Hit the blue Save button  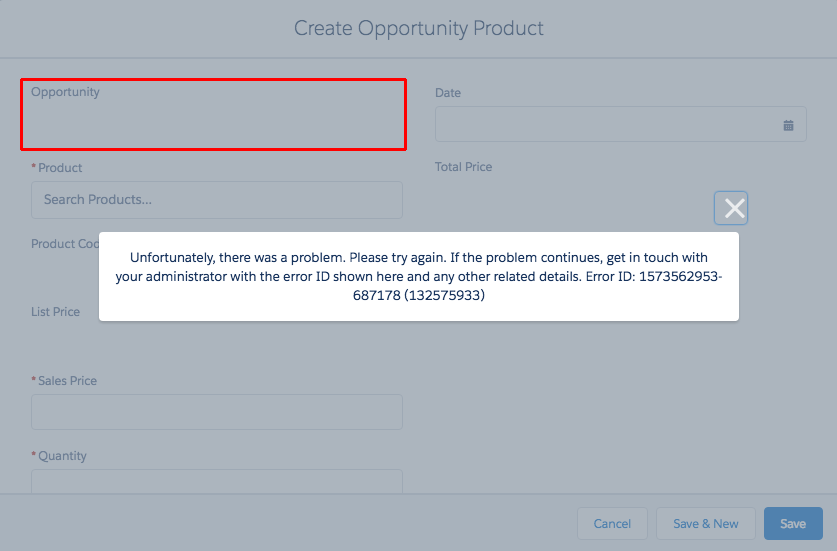(x=793, y=524)
